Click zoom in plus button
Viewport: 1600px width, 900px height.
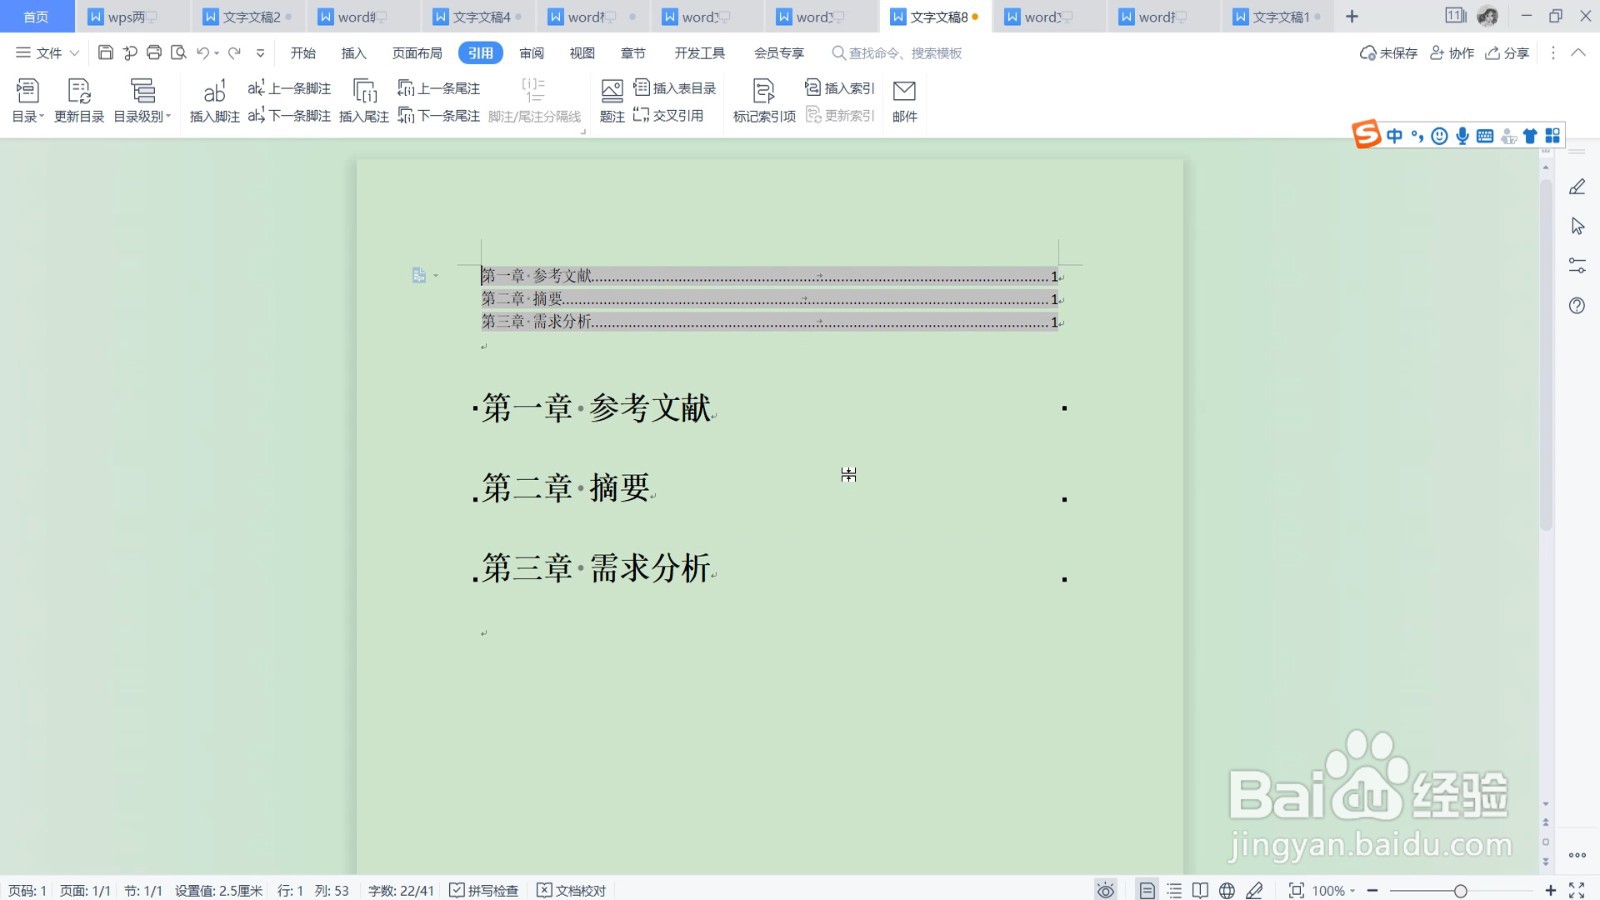[1550, 890]
